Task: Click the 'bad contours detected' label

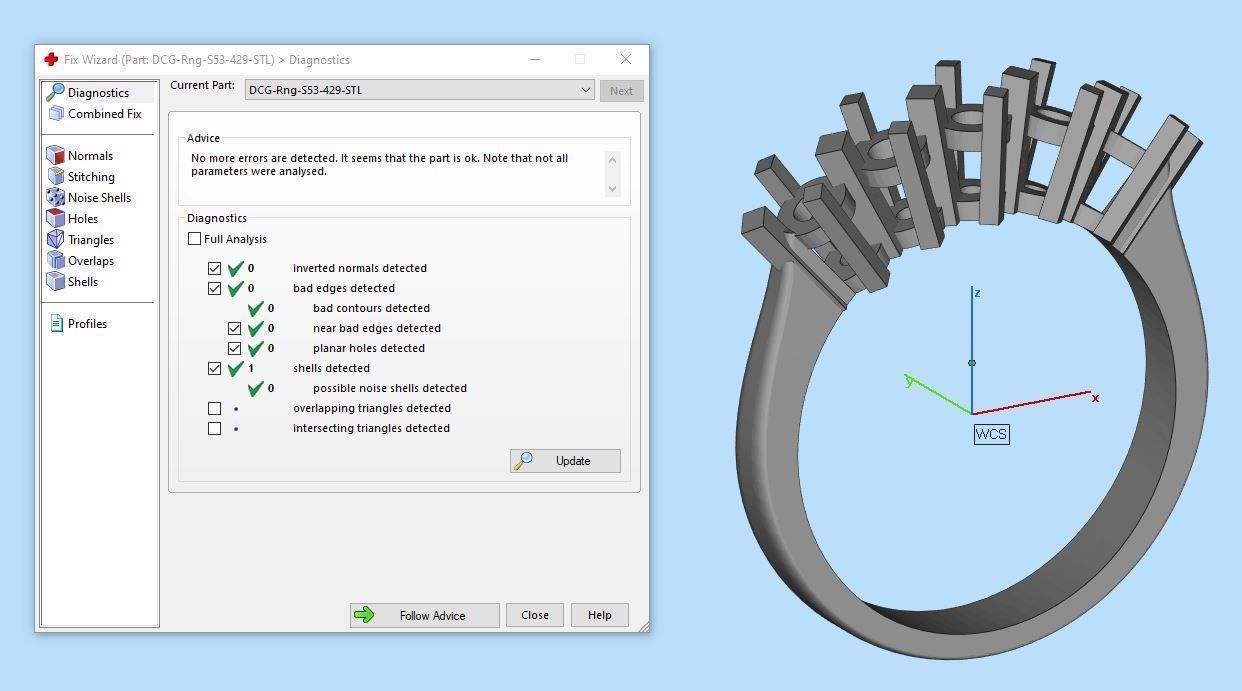Action: point(371,308)
